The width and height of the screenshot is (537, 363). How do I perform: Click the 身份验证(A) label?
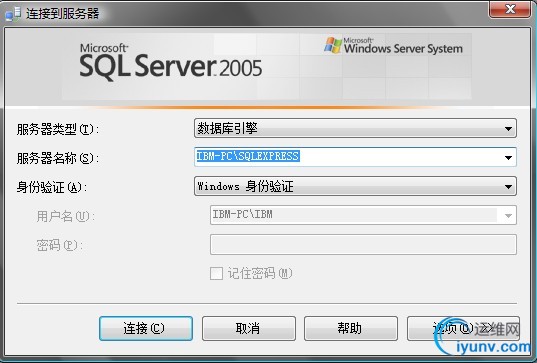pos(52,187)
